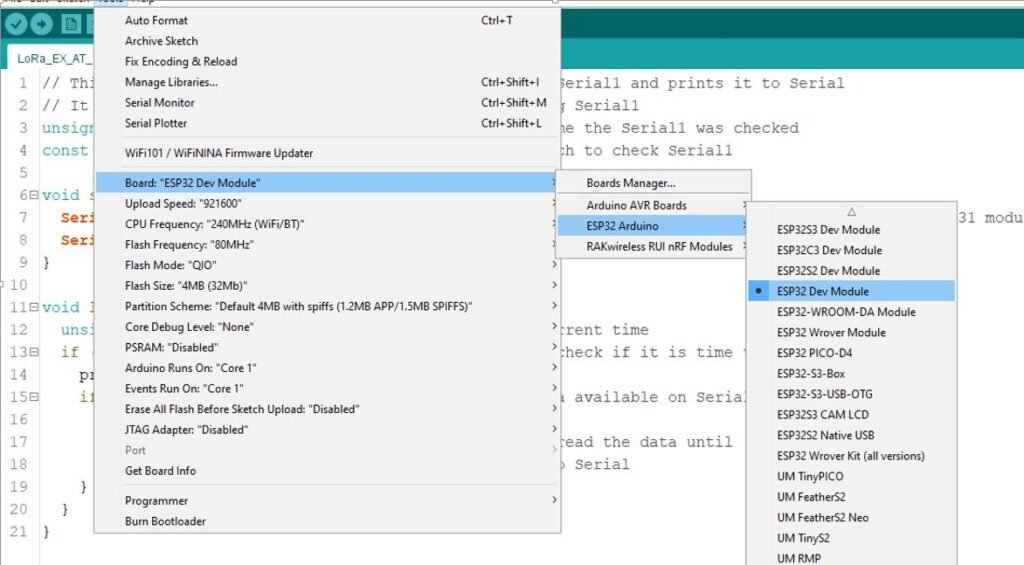Screen dimensions: 1024x565
Task: Click Auto Format in the Tools menu
Action: [x=156, y=20]
